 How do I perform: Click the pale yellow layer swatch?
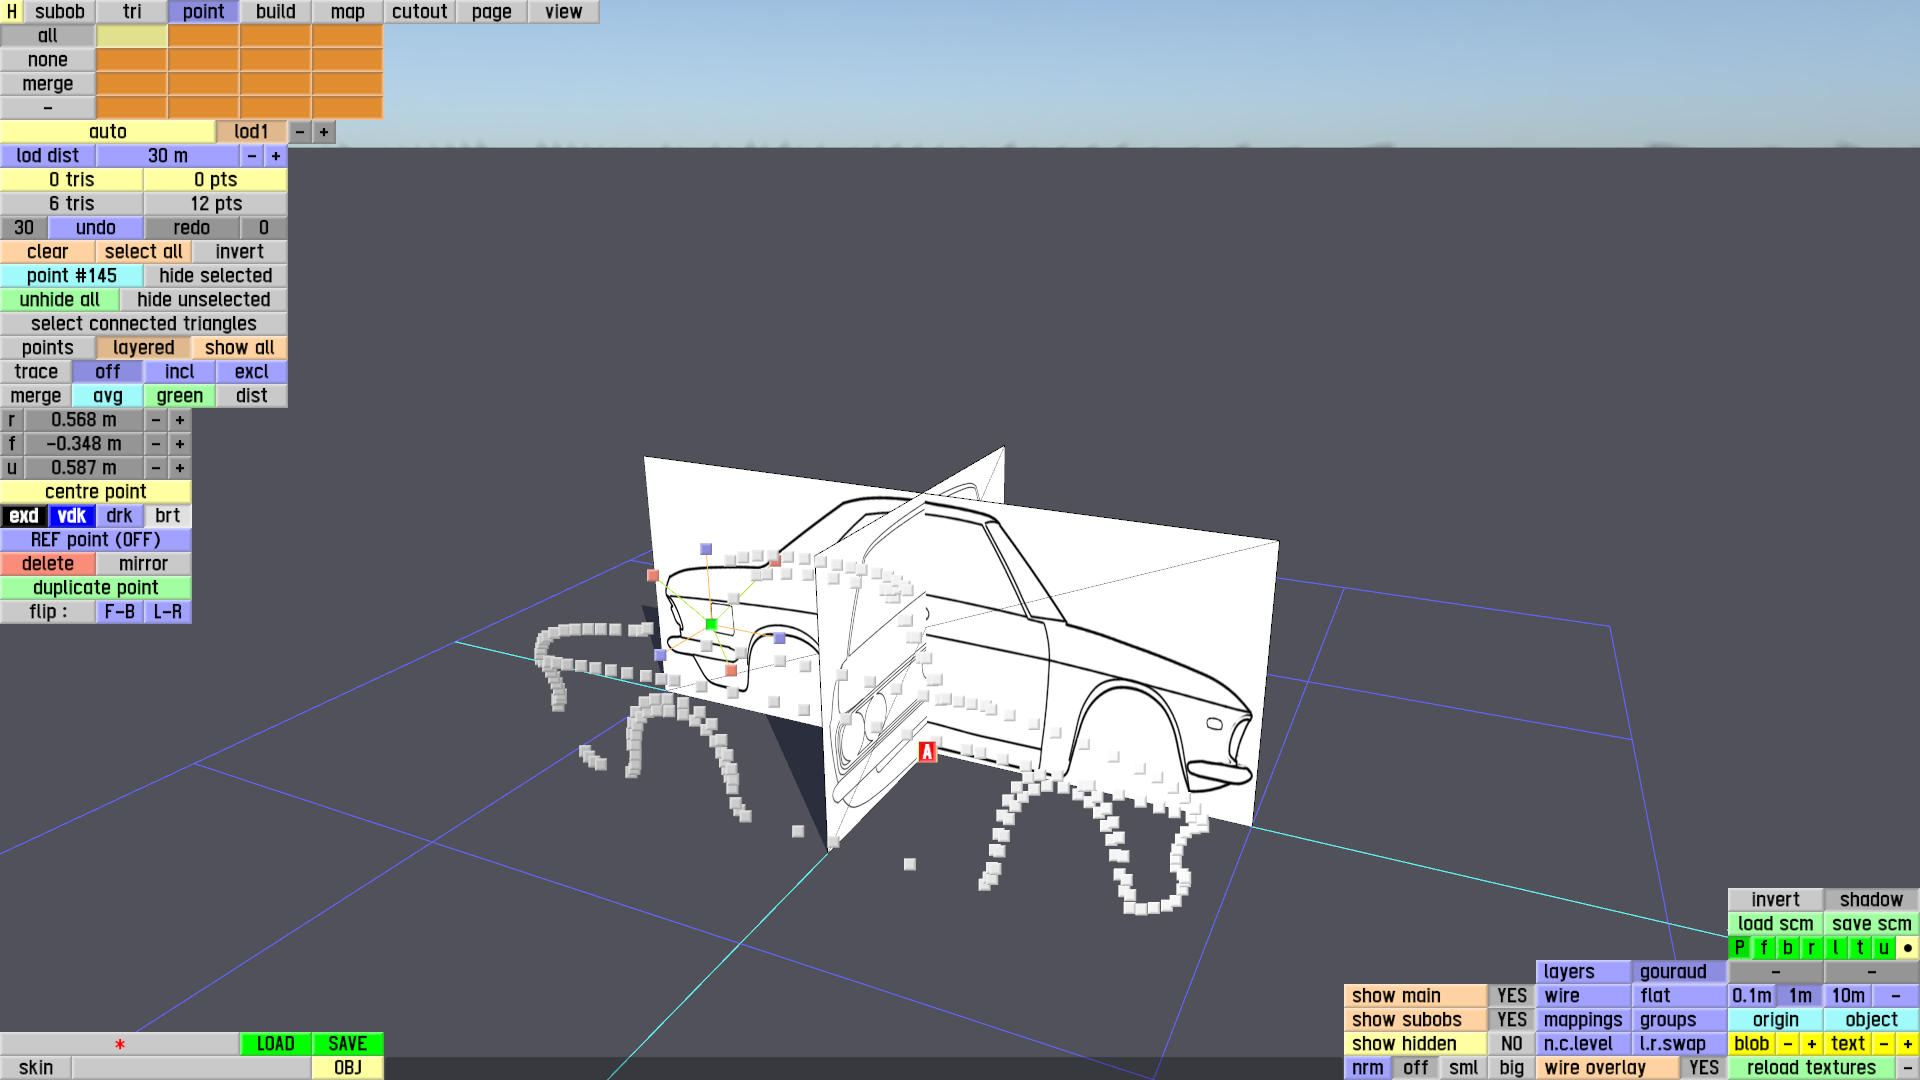point(131,36)
